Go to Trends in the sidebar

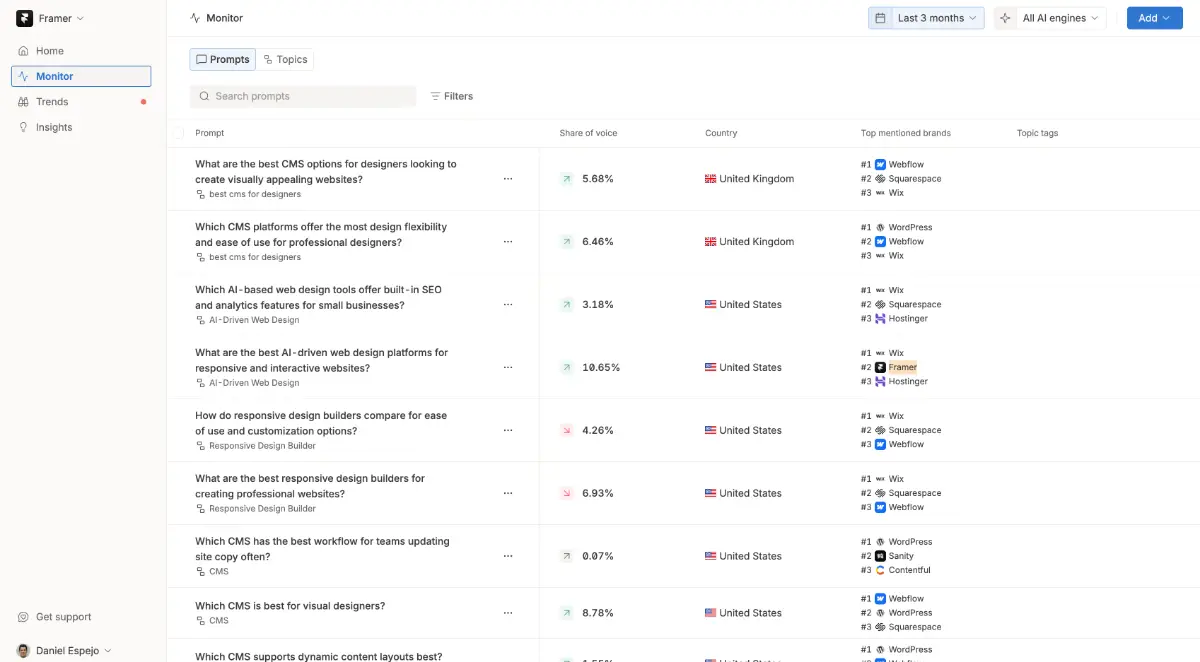(52, 101)
